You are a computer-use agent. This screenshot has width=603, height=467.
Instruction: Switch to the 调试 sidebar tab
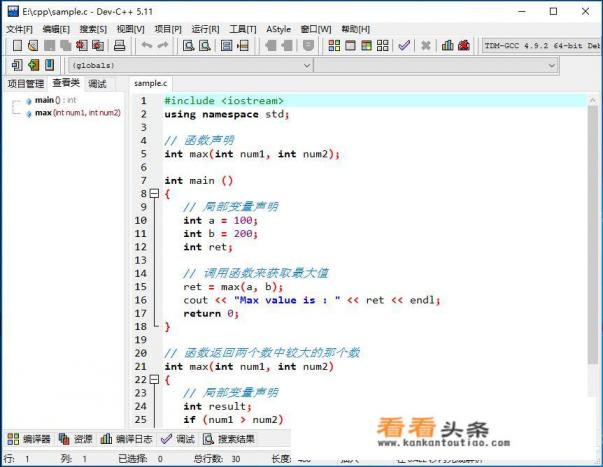click(97, 83)
